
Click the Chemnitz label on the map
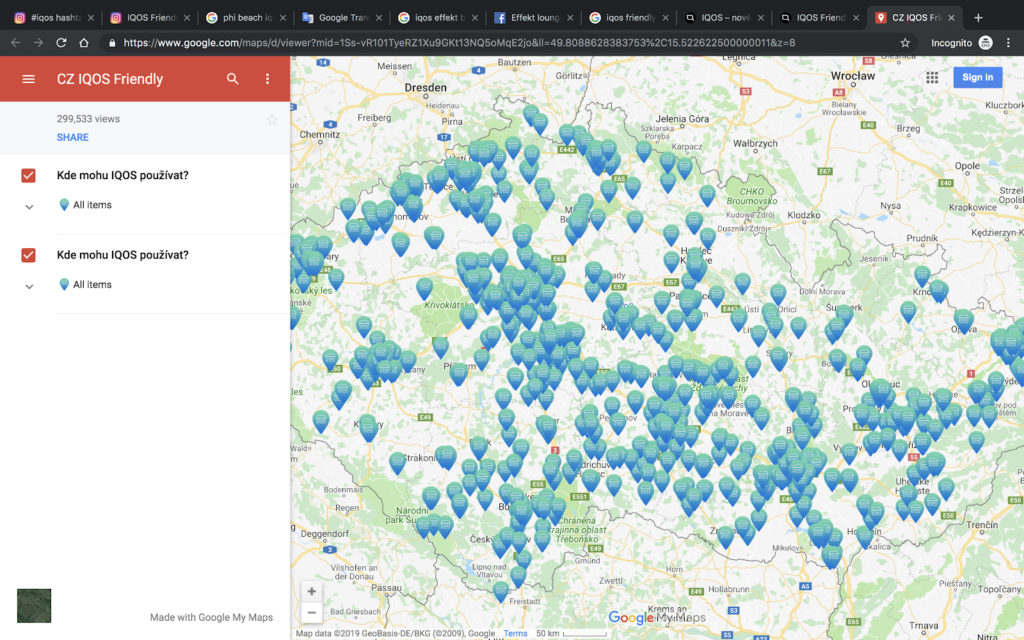pyautogui.click(x=320, y=135)
